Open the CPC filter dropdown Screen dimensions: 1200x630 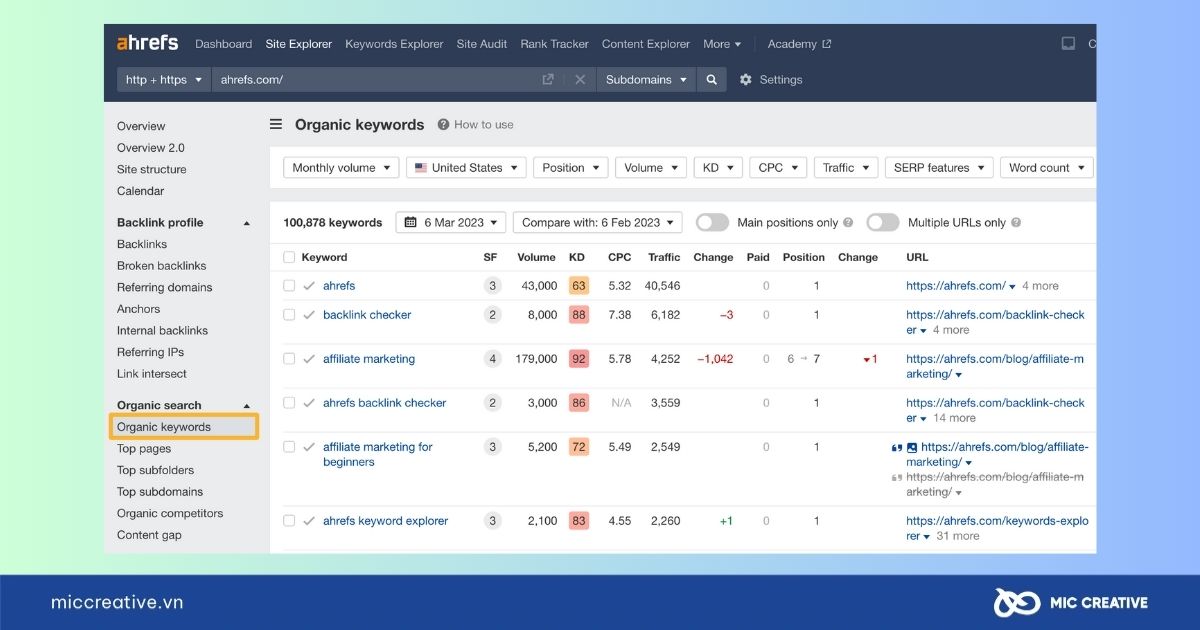pyautogui.click(x=777, y=168)
